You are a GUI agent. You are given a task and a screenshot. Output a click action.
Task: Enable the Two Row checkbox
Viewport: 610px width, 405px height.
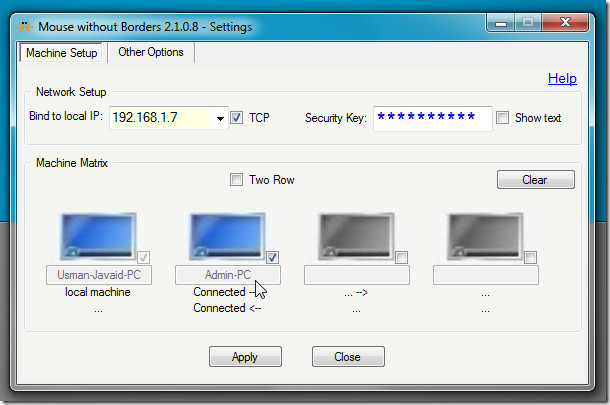pyautogui.click(x=236, y=180)
